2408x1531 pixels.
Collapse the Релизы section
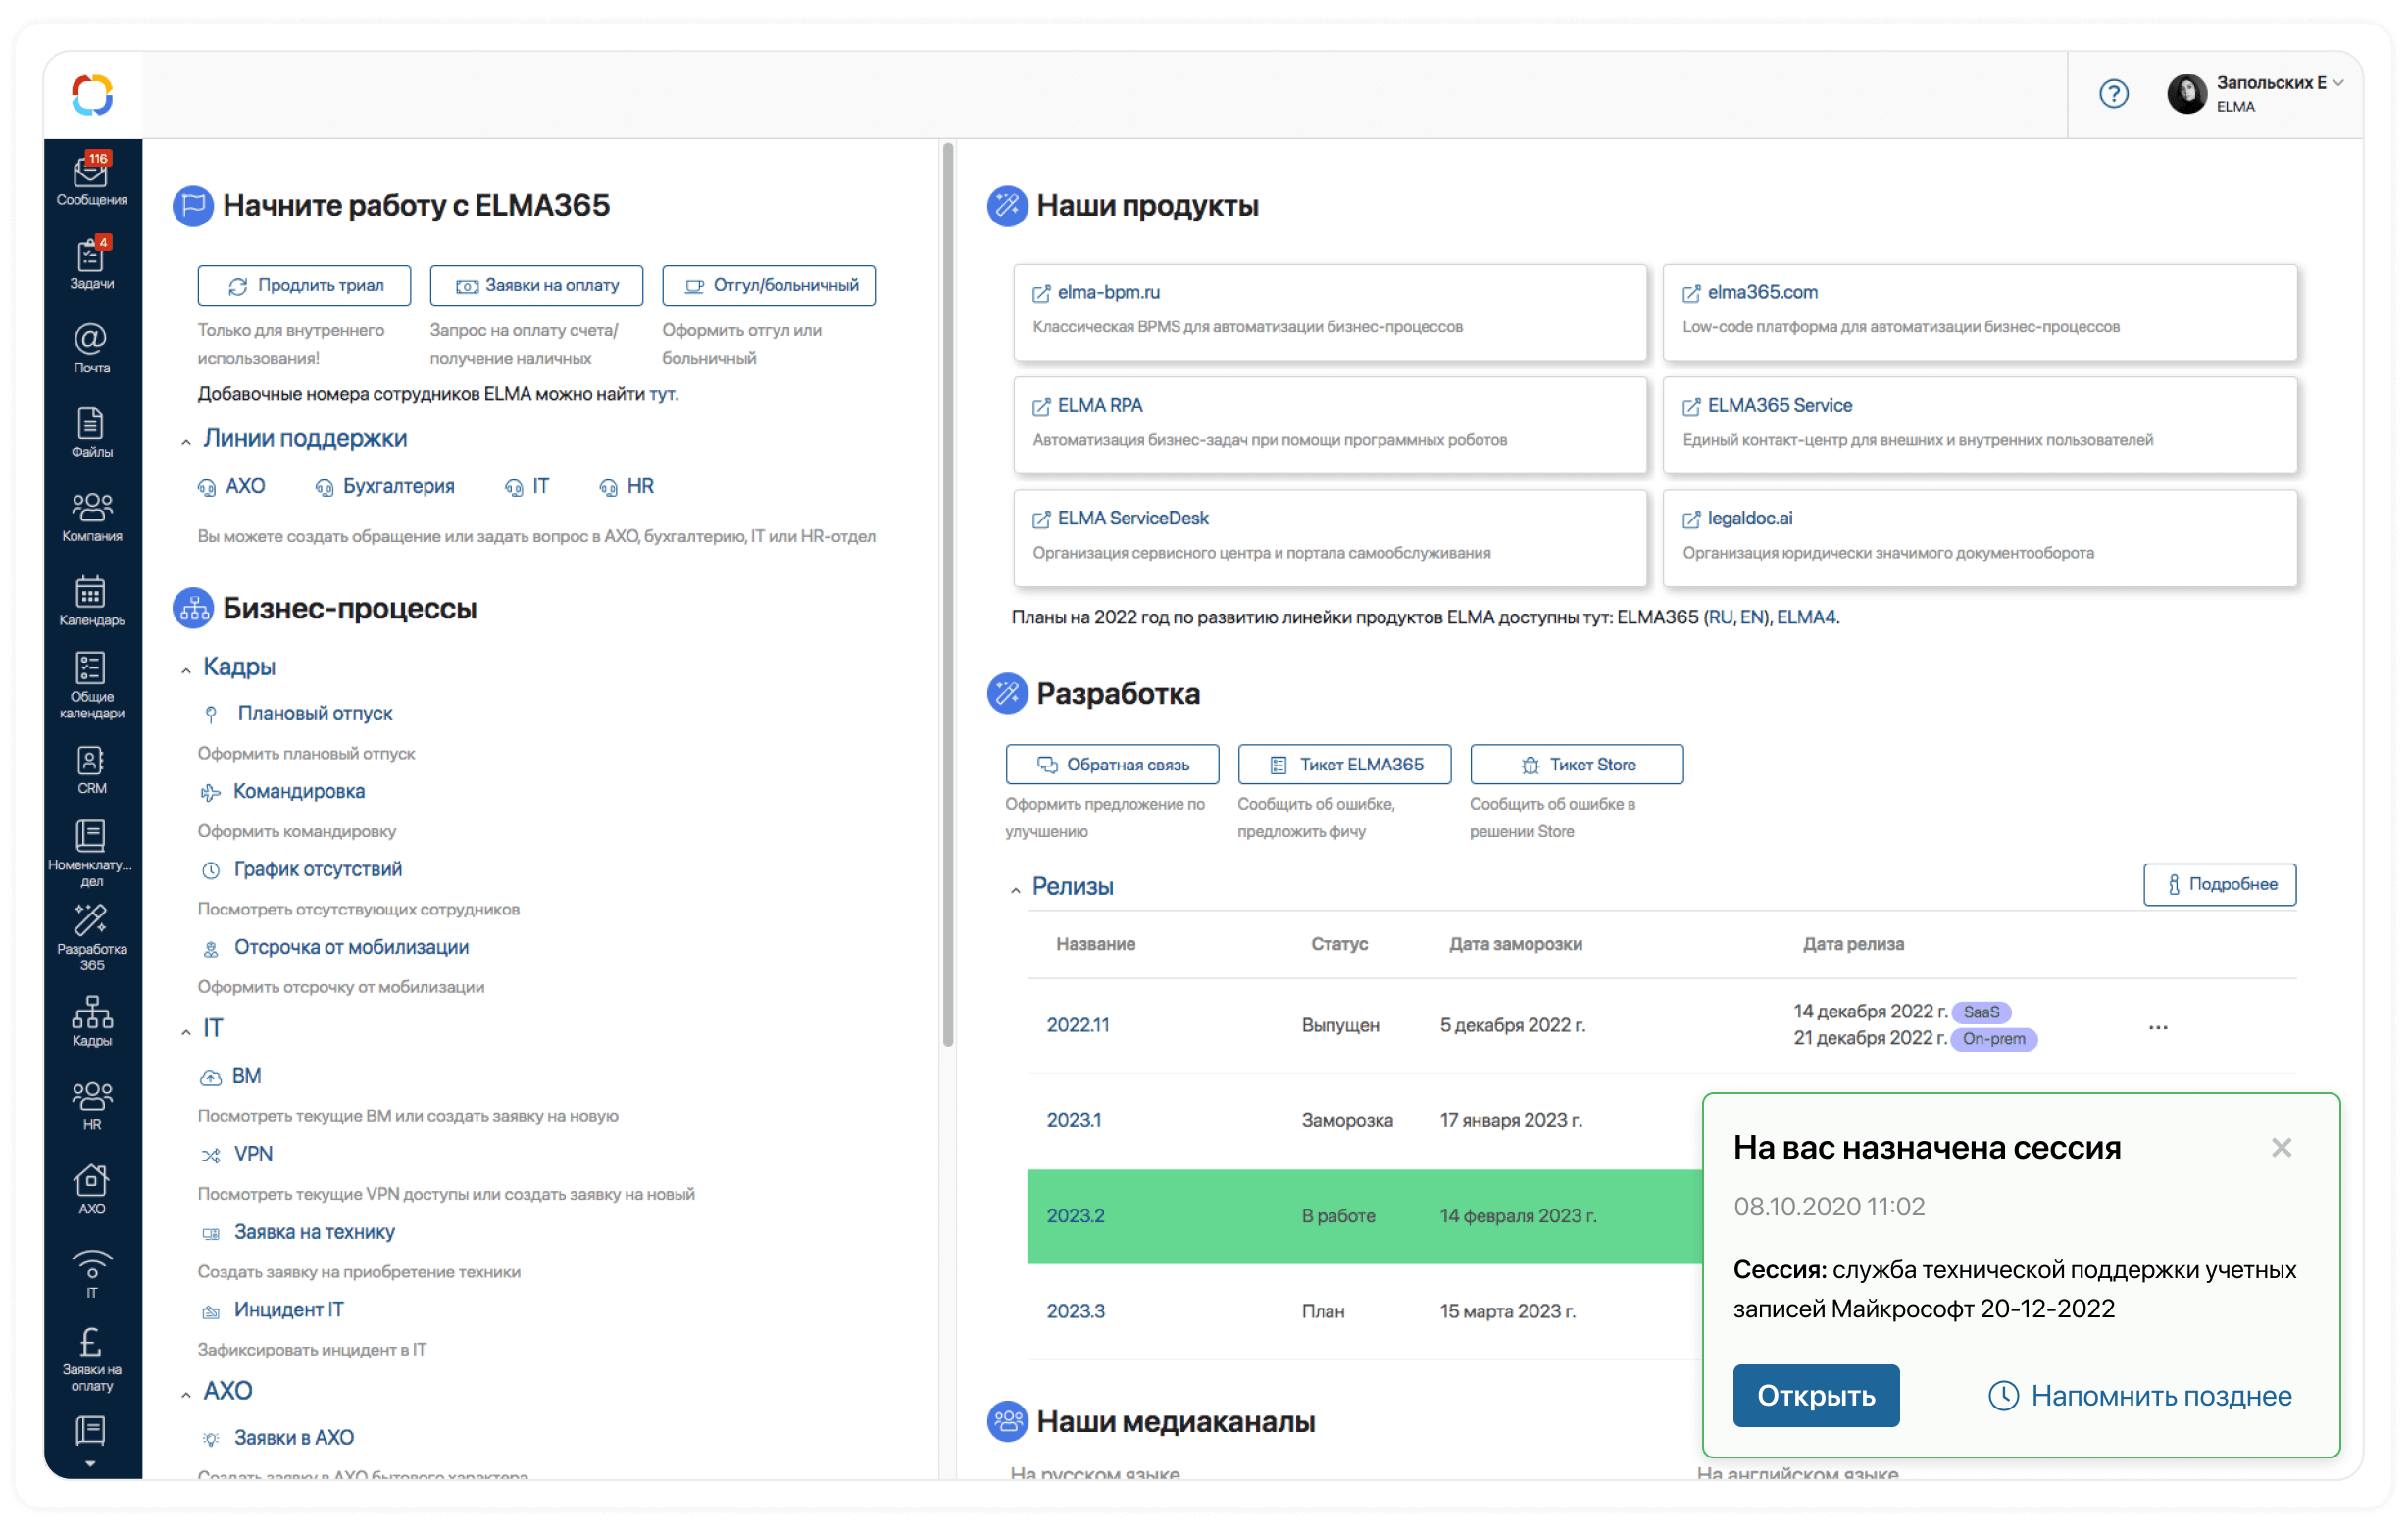coord(1015,889)
